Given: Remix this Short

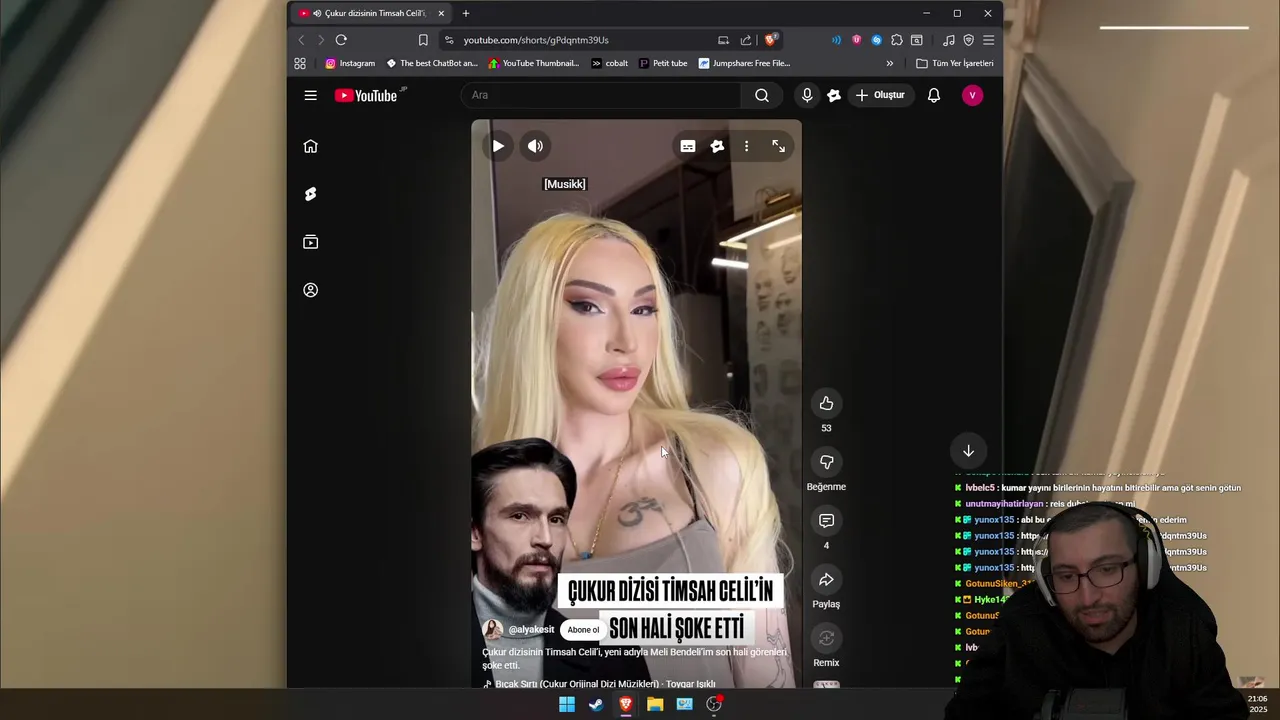Looking at the screenshot, I should [x=826, y=638].
